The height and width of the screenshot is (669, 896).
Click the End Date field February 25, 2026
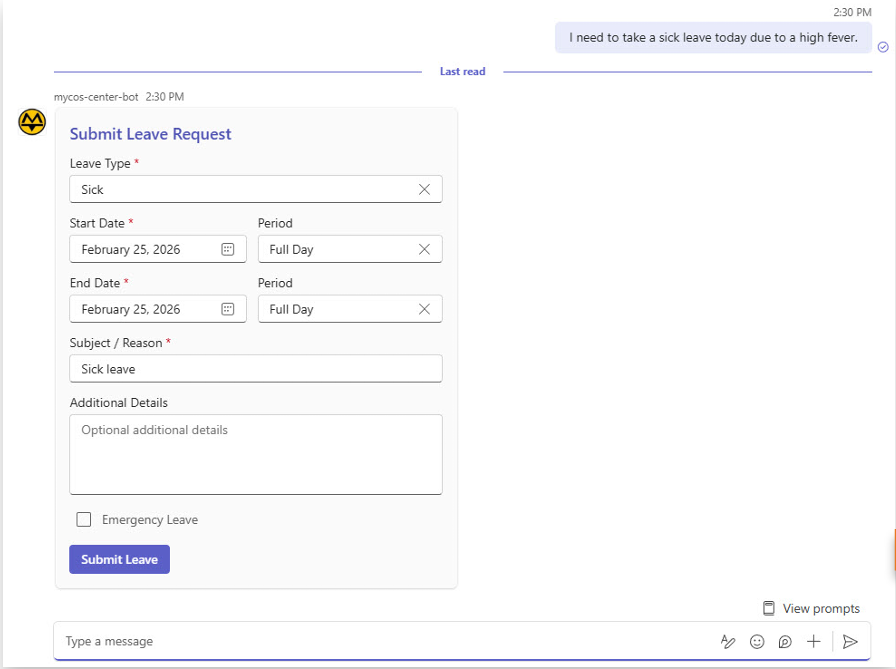click(x=158, y=309)
